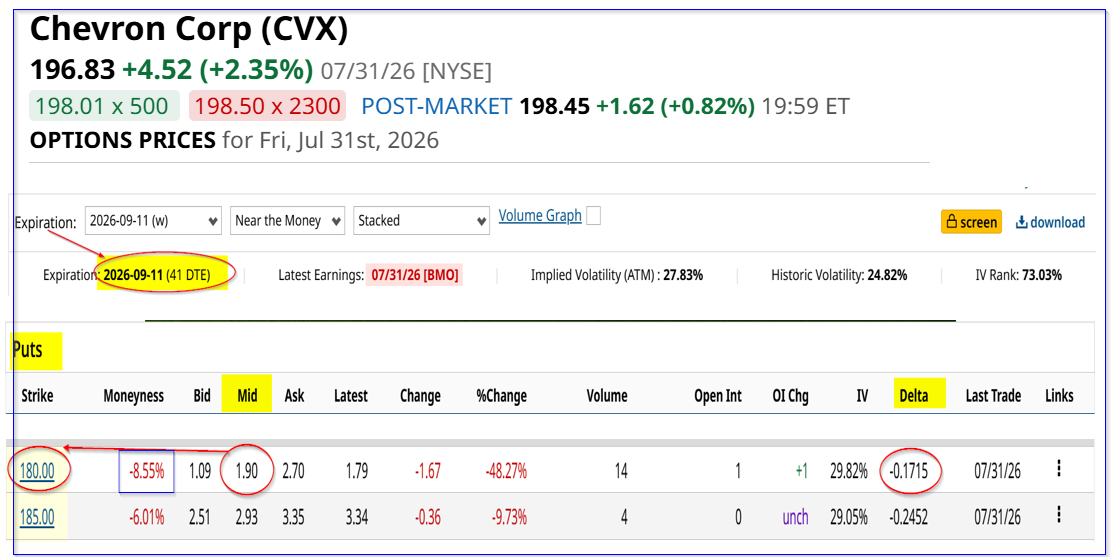Expand the Near the Money dropdown
Viewport: 1111px width, 557px height.
(287, 220)
